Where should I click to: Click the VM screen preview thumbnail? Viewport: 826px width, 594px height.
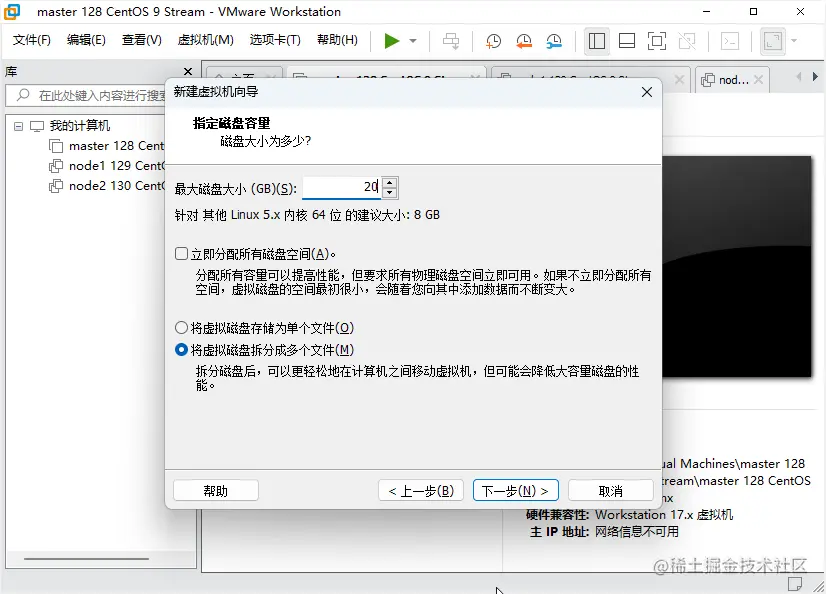tap(737, 266)
